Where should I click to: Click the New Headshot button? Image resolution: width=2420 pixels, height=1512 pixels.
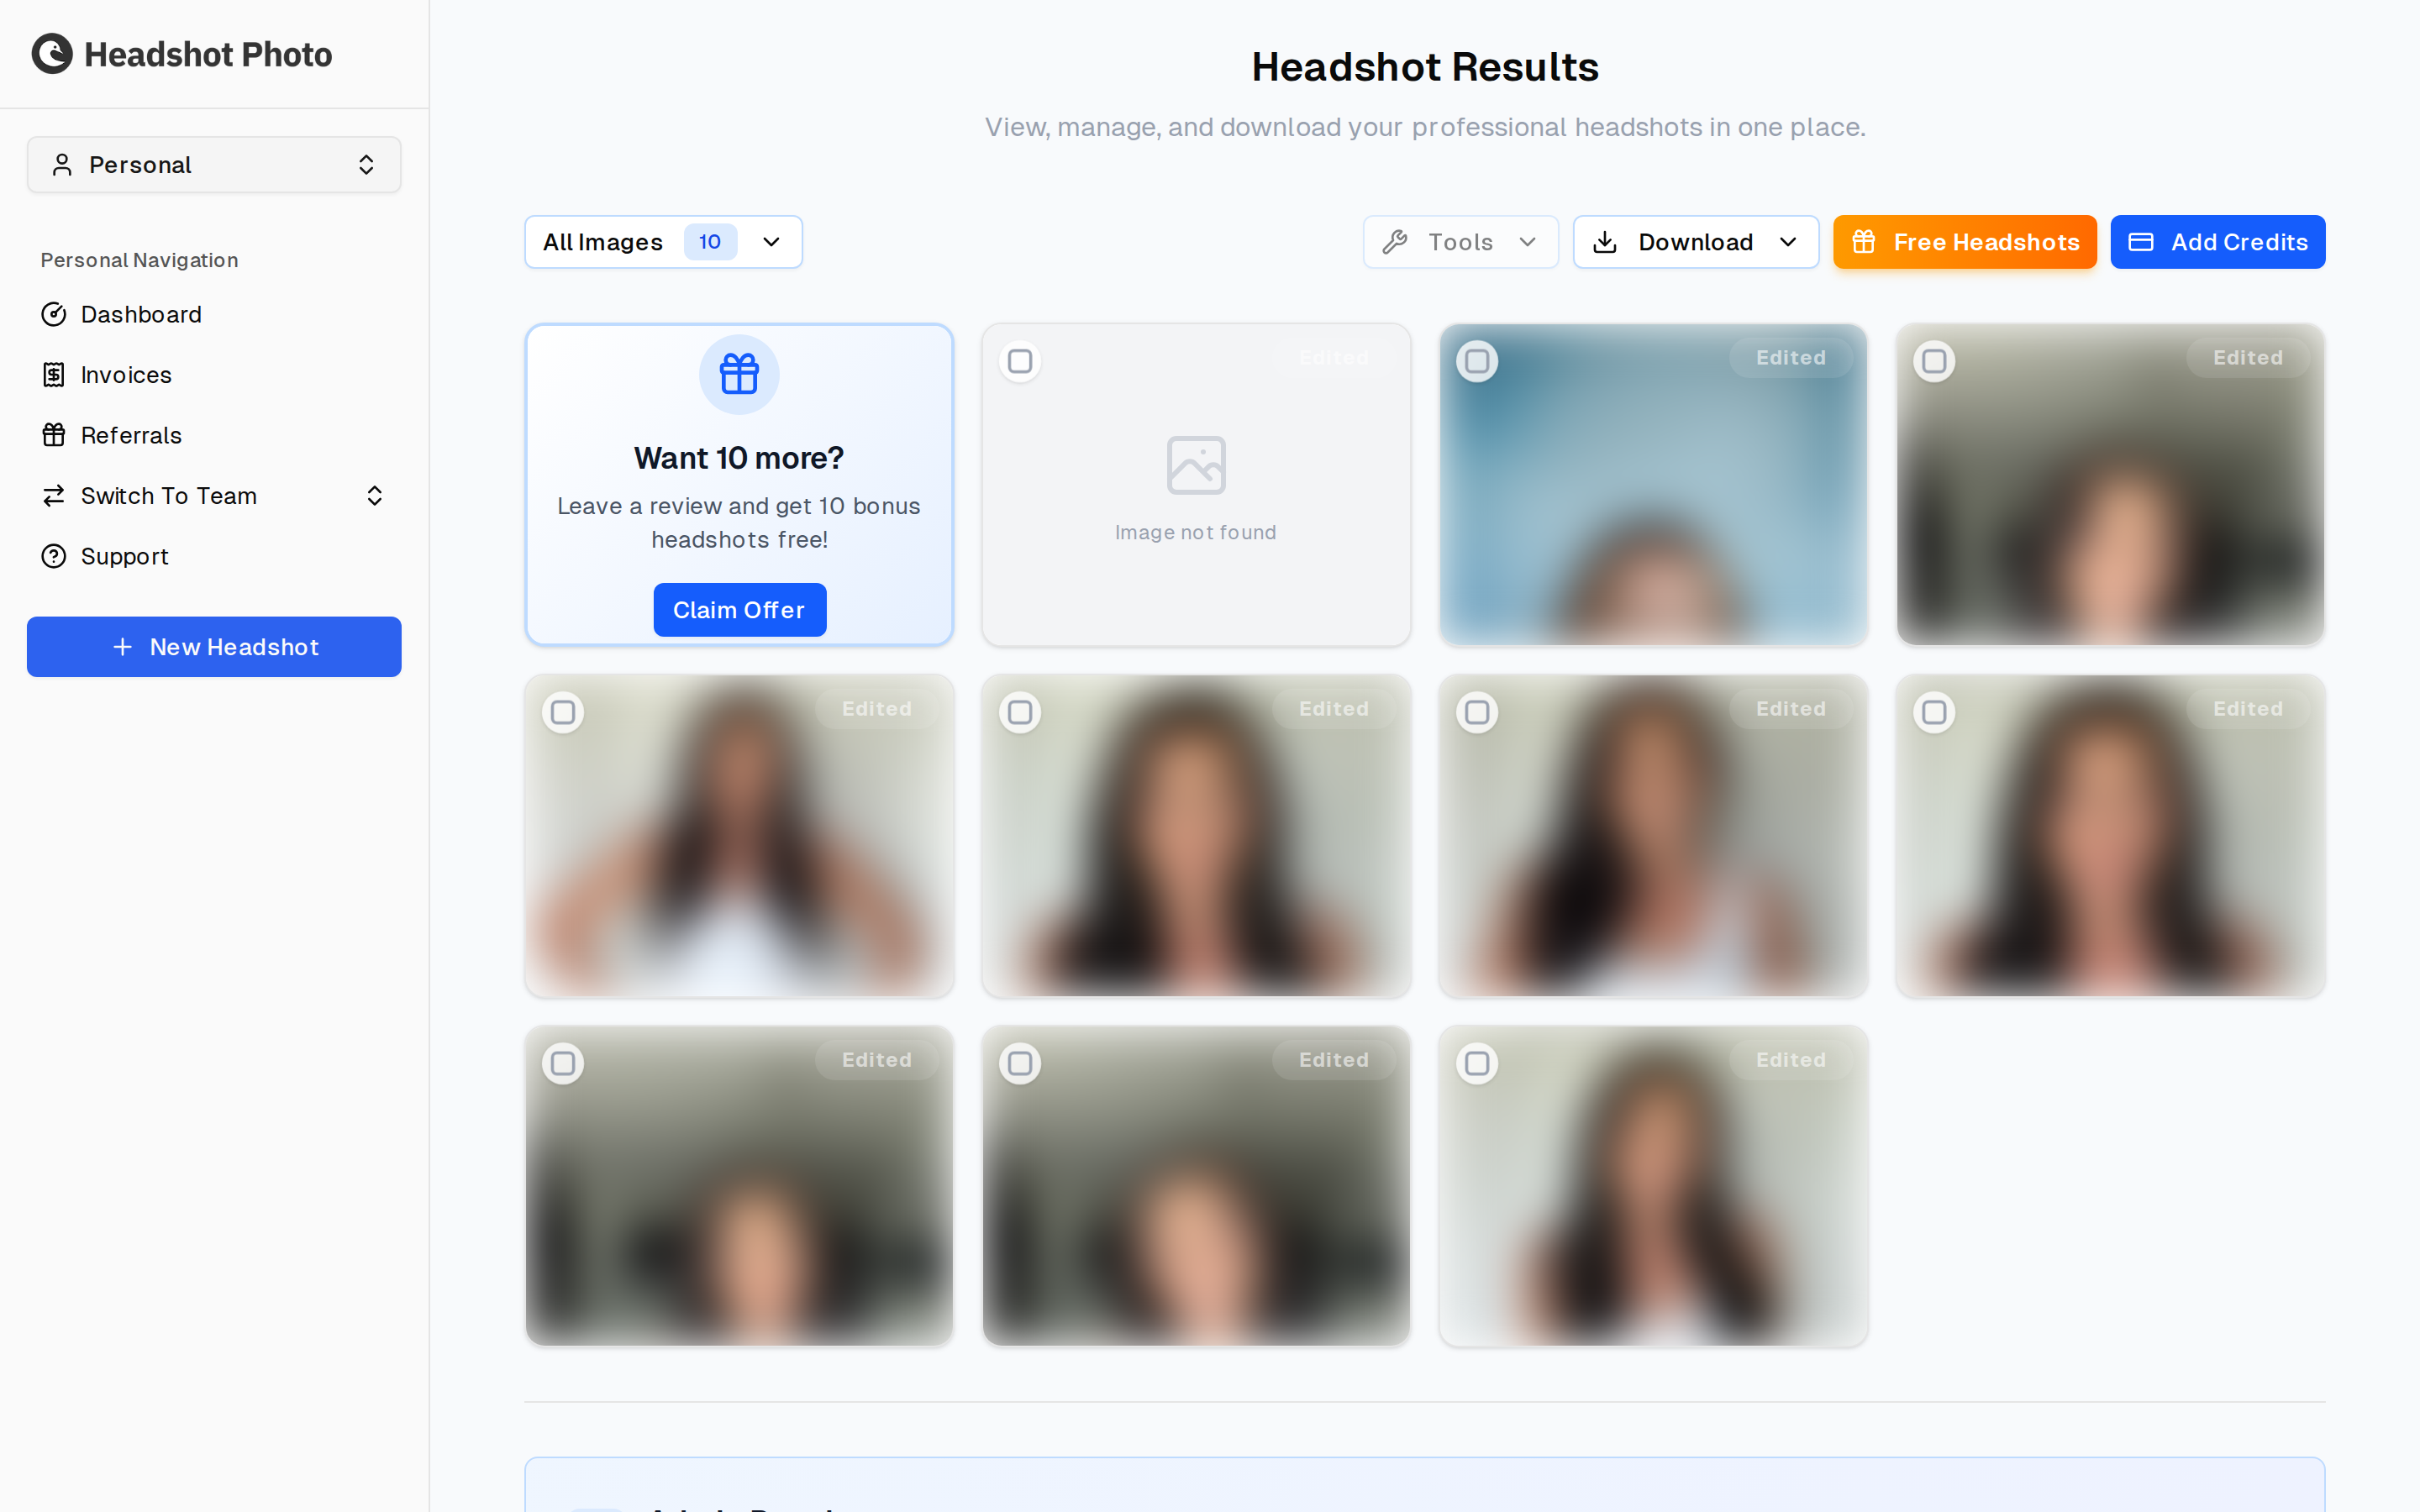(x=214, y=647)
